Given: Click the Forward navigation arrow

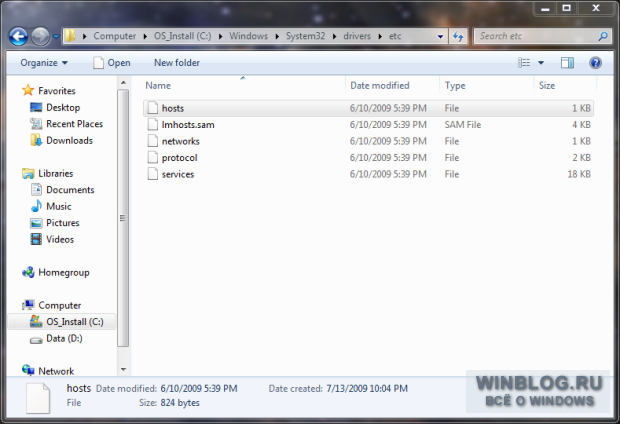Looking at the screenshot, I should 40,36.
